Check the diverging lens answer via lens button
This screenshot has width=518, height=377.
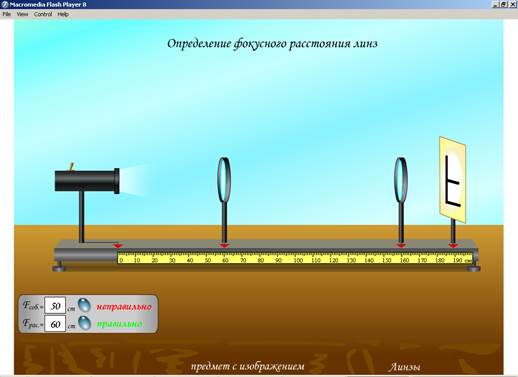(84, 323)
